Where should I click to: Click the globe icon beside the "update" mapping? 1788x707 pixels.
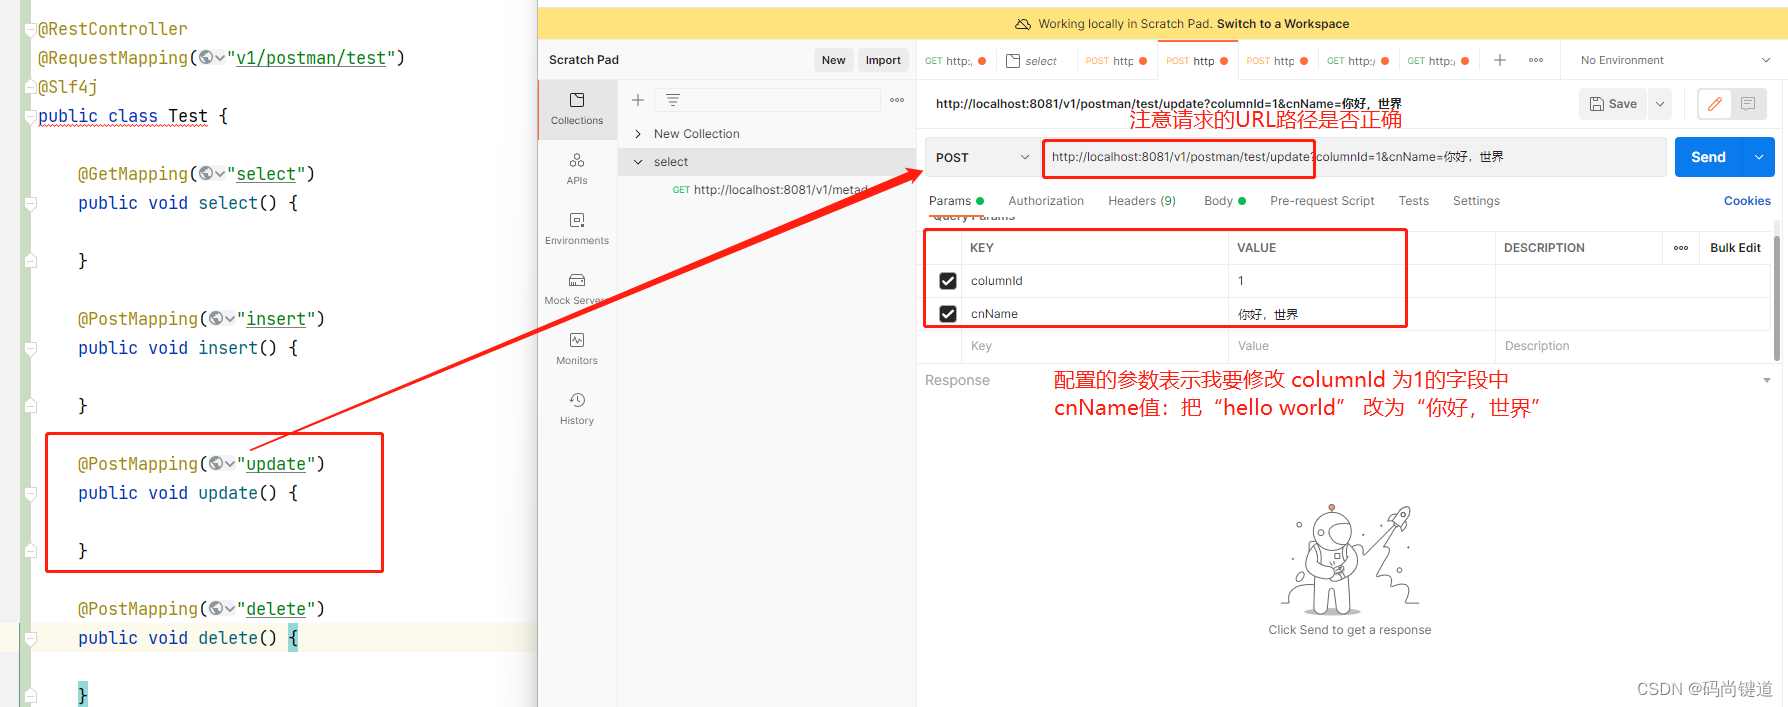click(x=216, y=464)
